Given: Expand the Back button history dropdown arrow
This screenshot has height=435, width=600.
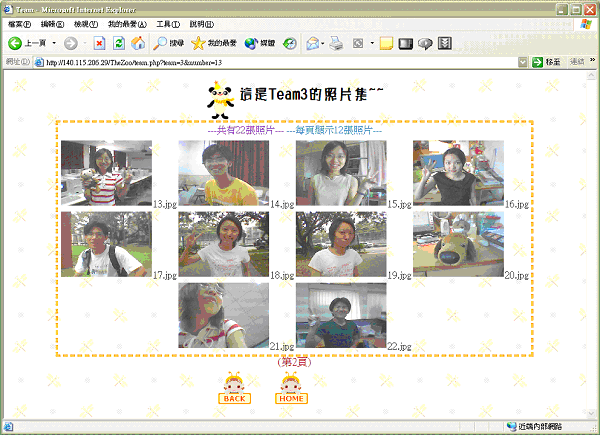Looking at the screenshot, I should click(53, 44).
